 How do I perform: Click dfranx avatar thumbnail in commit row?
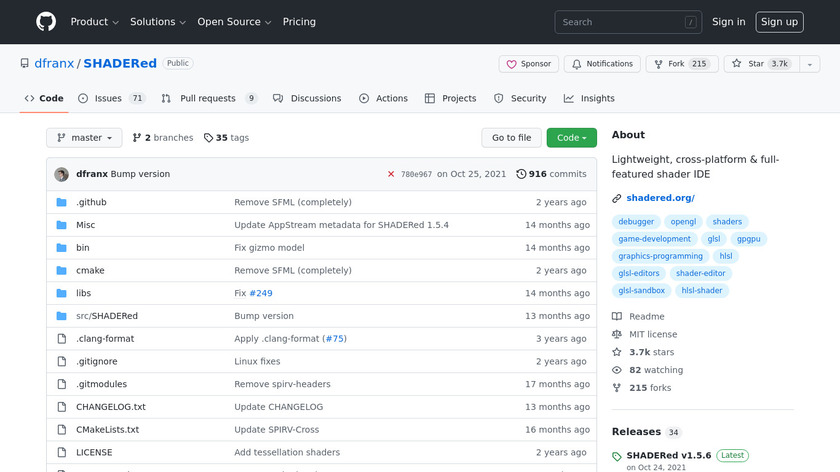pos(62,174)
